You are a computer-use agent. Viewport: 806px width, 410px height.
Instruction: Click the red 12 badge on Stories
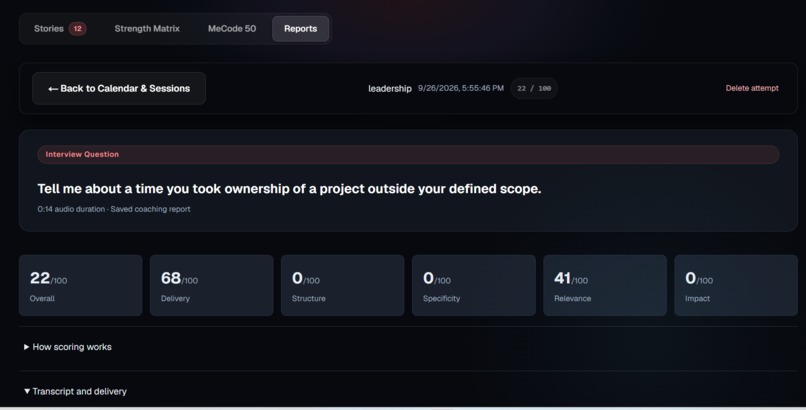tap(78, 29)
